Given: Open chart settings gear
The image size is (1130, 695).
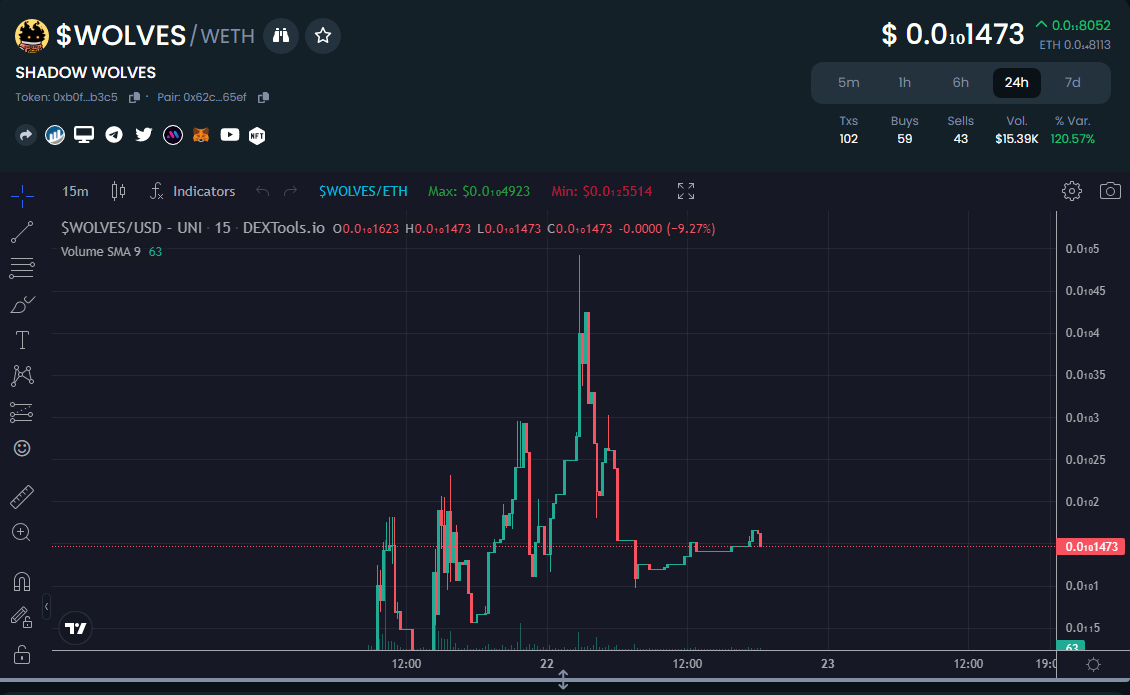Looking at the screenshot, I should pyautogui.click(x=1072, y=191).
